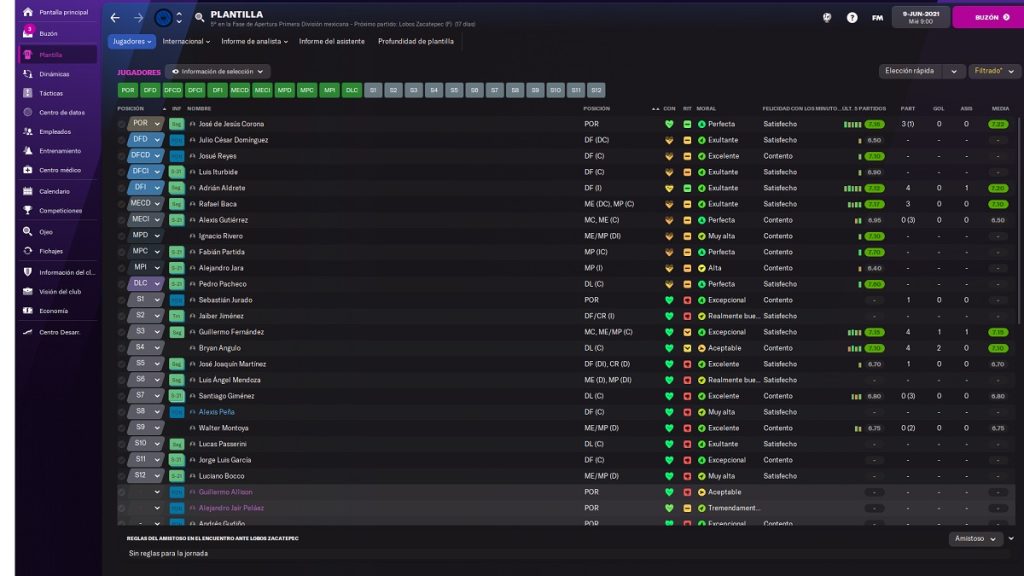This screenshot has width=1024, height=576.
Task: Open Centro médico from the sidebar
Action: point(29,170)
